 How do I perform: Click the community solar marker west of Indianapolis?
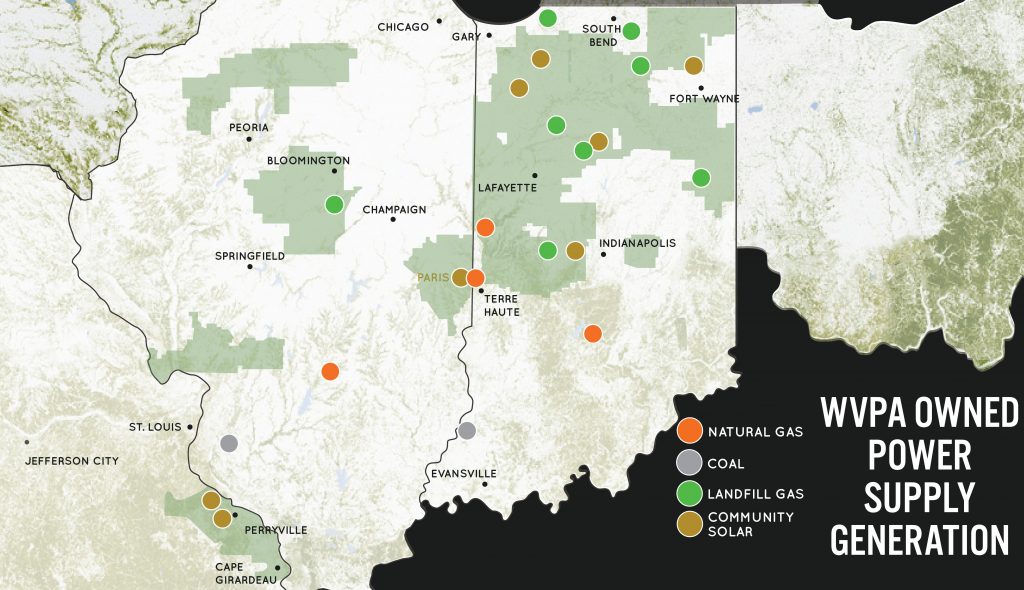pyautogui.click(x=575, y=250)
